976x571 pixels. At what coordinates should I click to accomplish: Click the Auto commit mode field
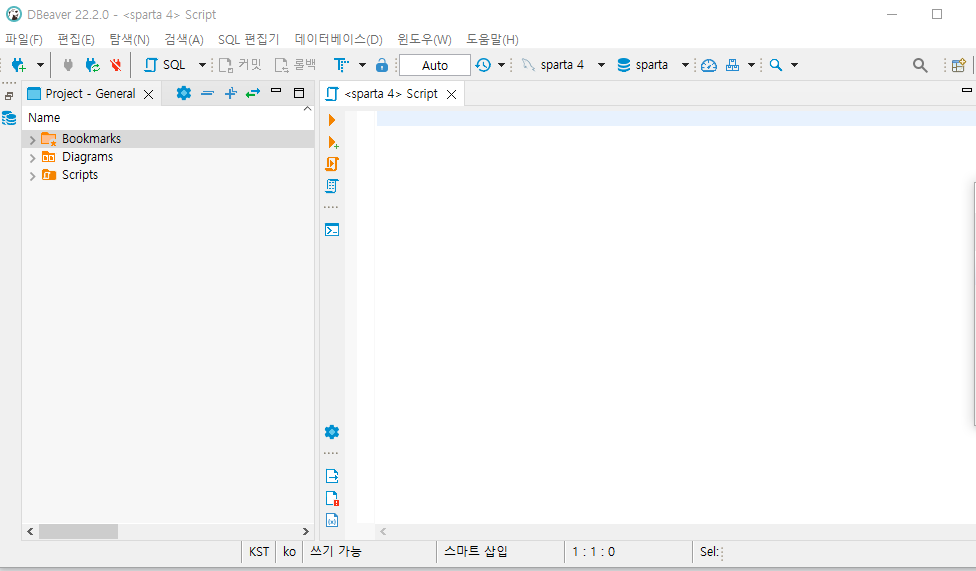434,65
